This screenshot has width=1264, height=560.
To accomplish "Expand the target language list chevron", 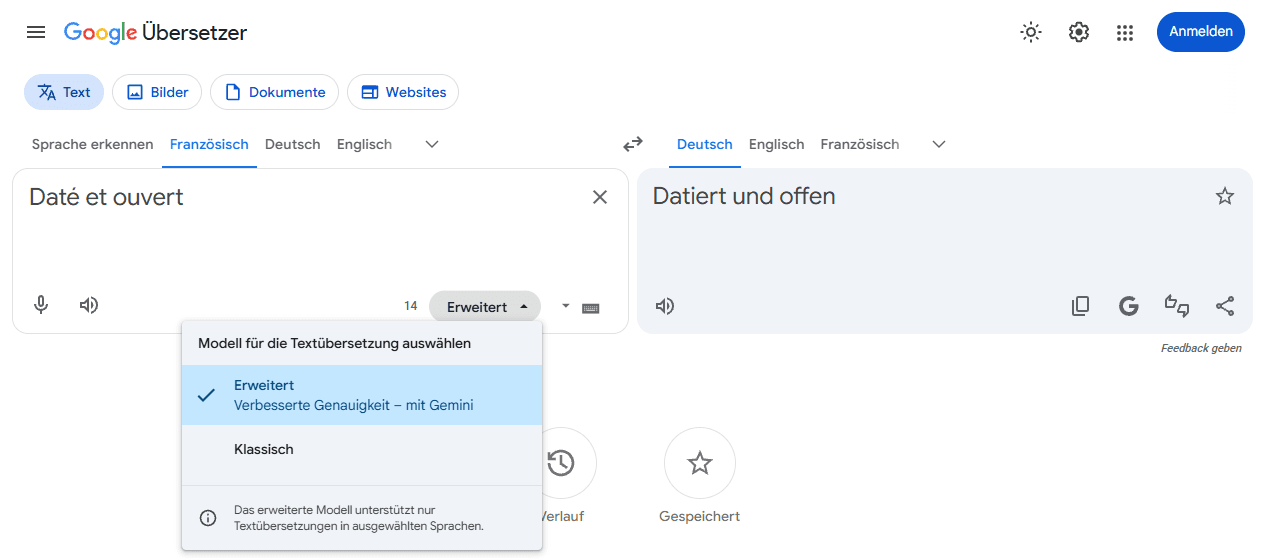I will 939,144.
